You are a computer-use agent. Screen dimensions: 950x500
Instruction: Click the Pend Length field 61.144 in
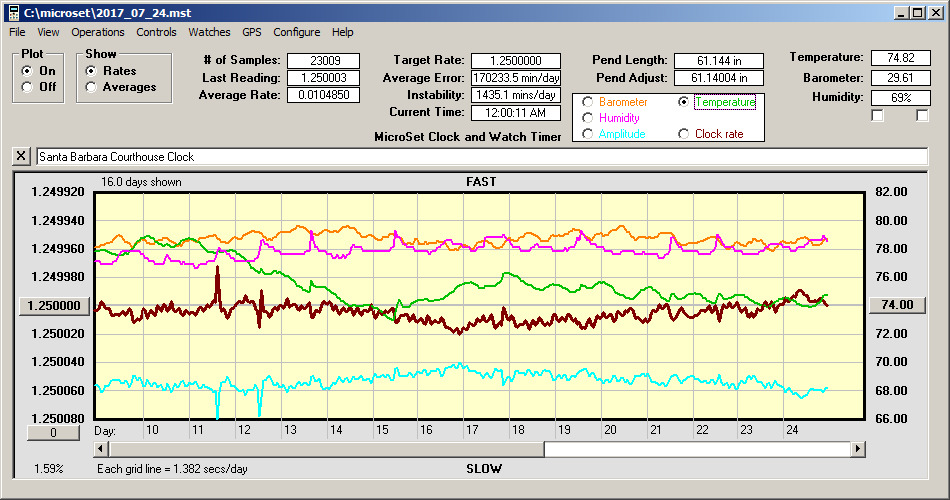point(719,61)
